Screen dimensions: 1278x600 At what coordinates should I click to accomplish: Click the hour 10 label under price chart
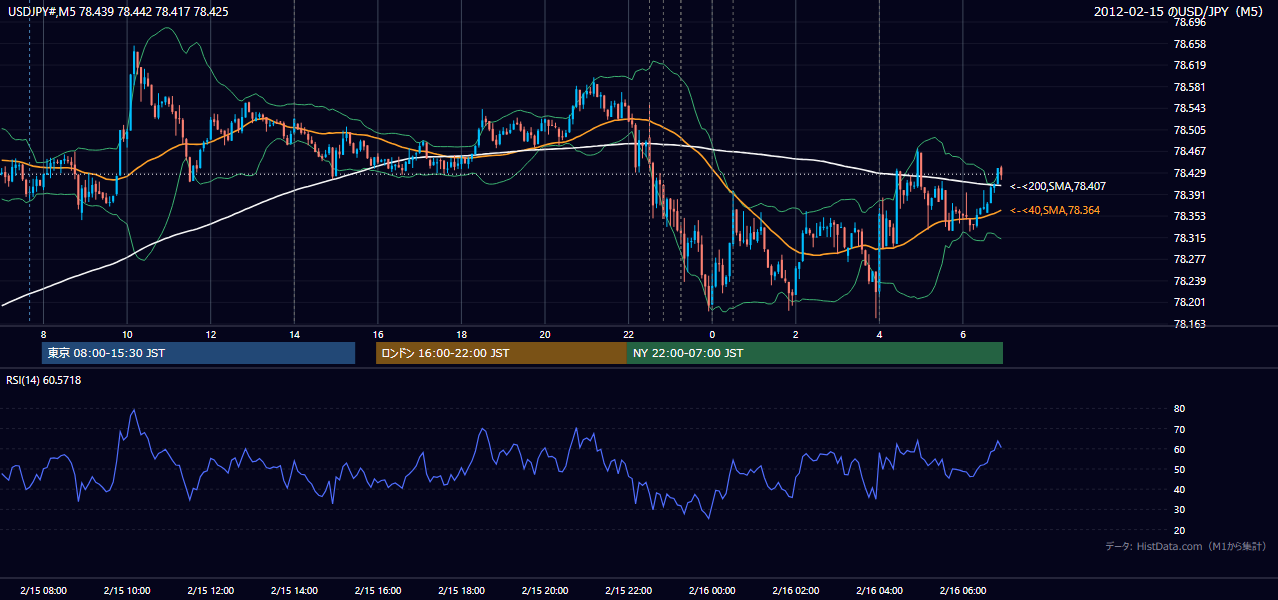point(127,334)
